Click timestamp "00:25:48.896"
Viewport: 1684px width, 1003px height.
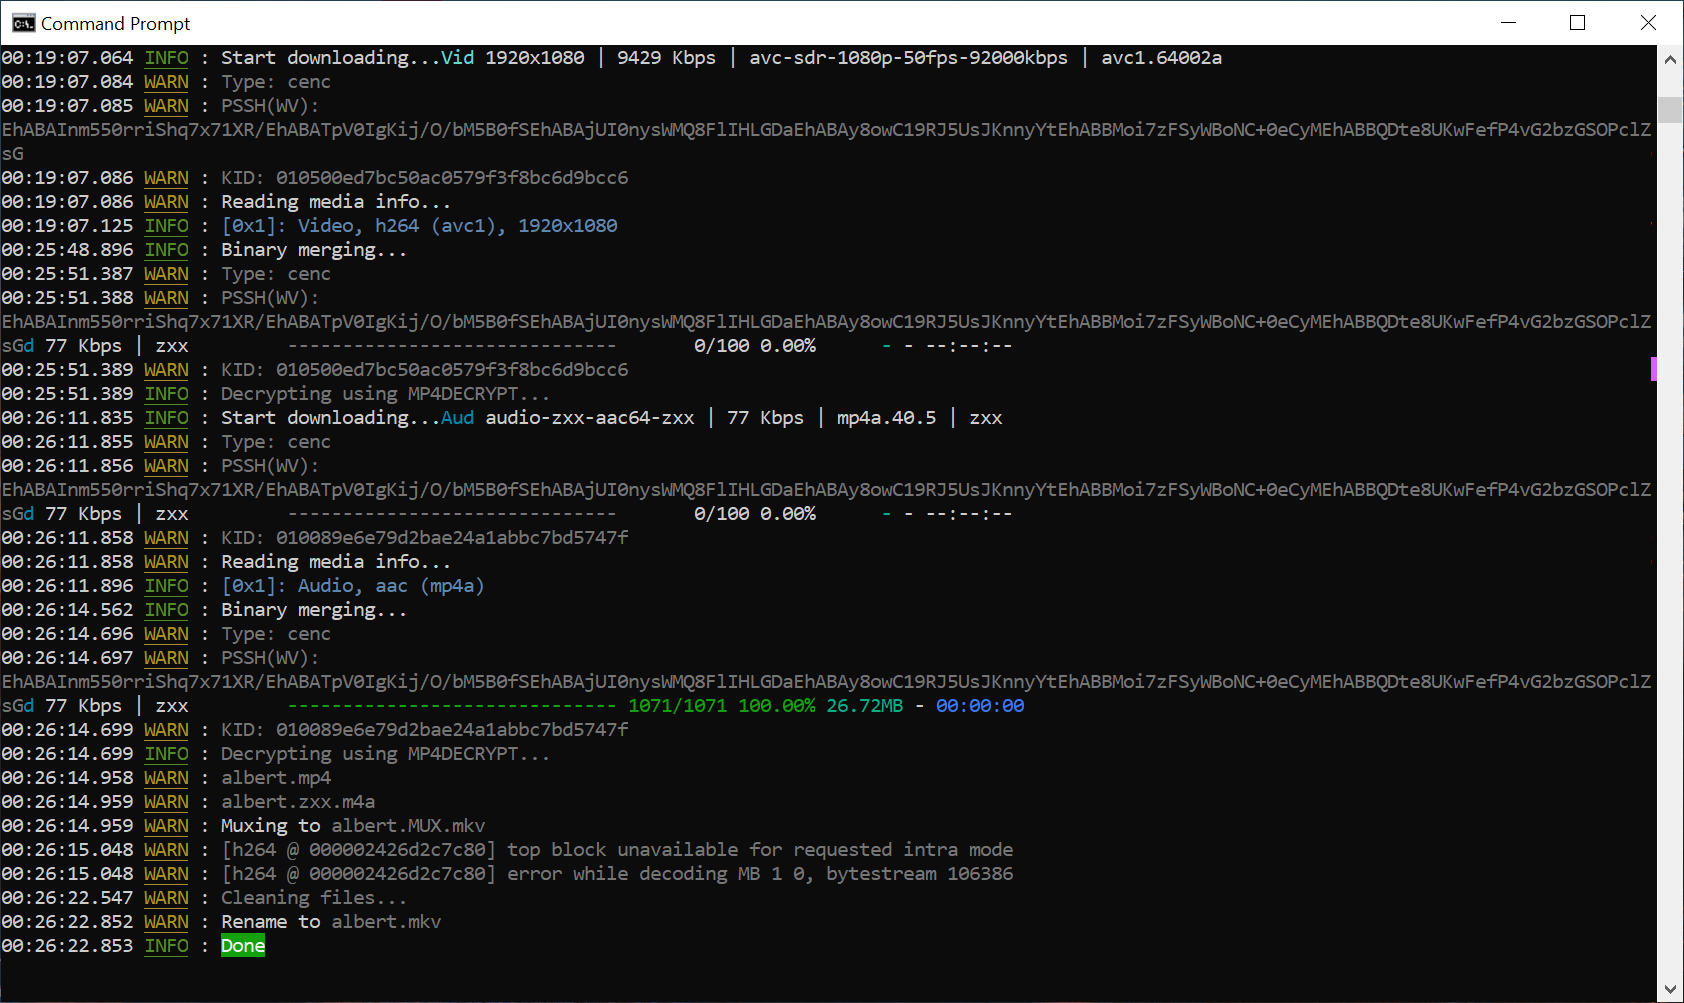[x=67, y=250]
